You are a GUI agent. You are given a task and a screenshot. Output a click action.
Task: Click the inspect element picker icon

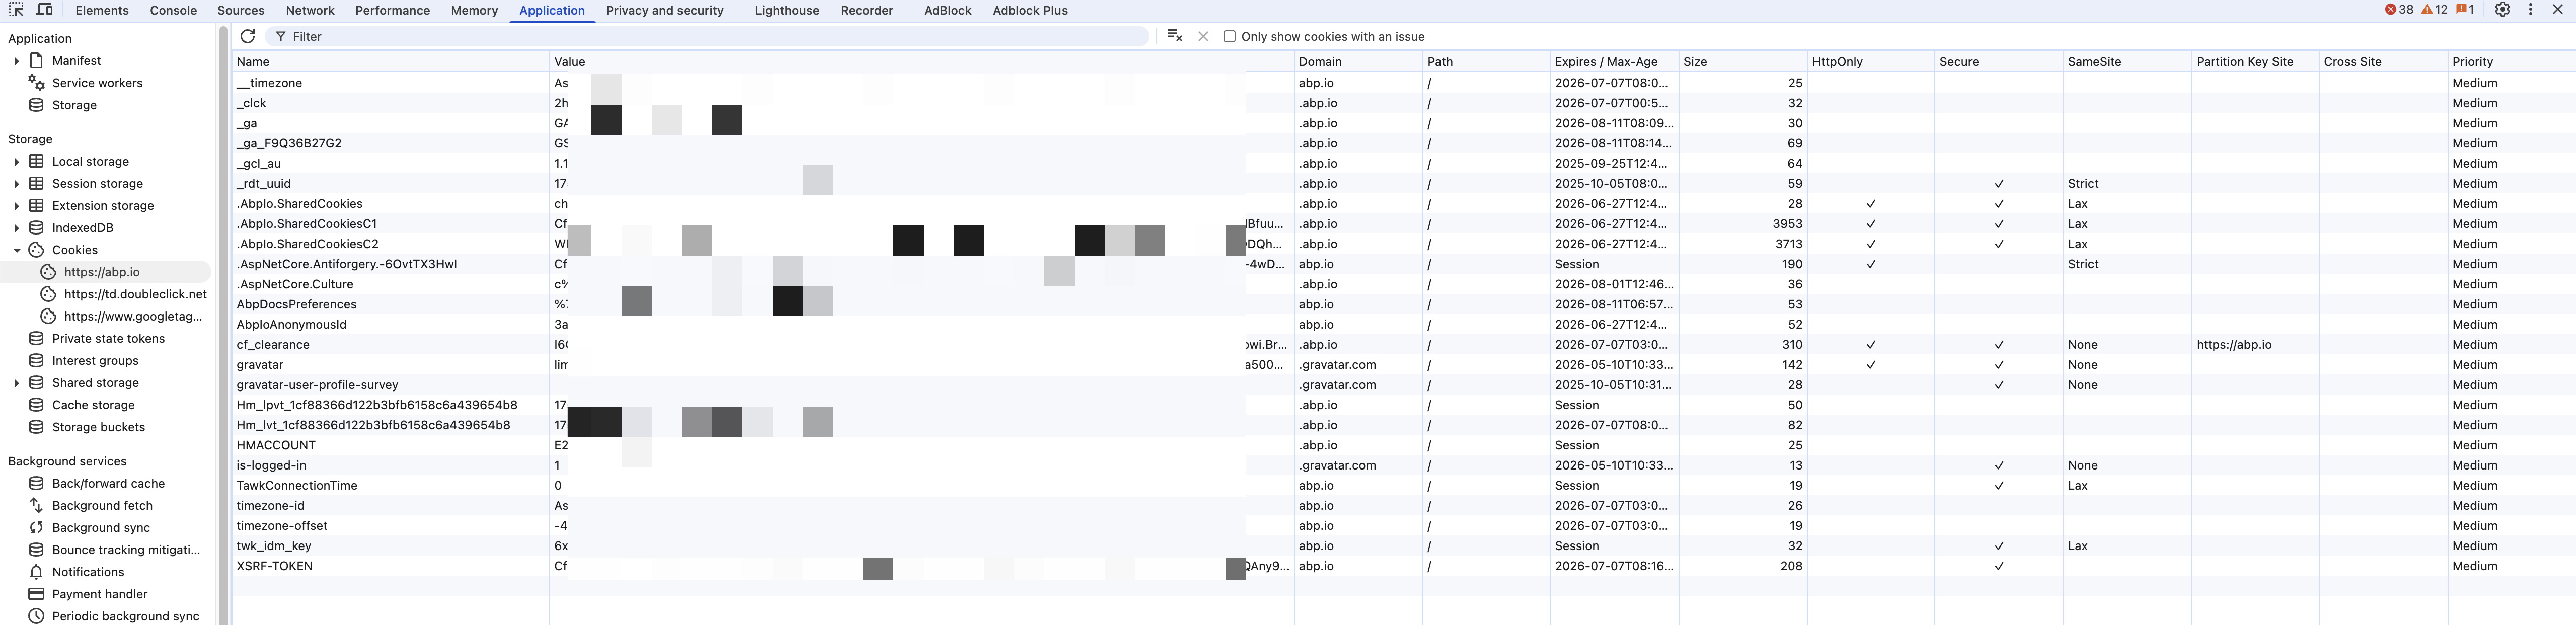pos(16,10)
